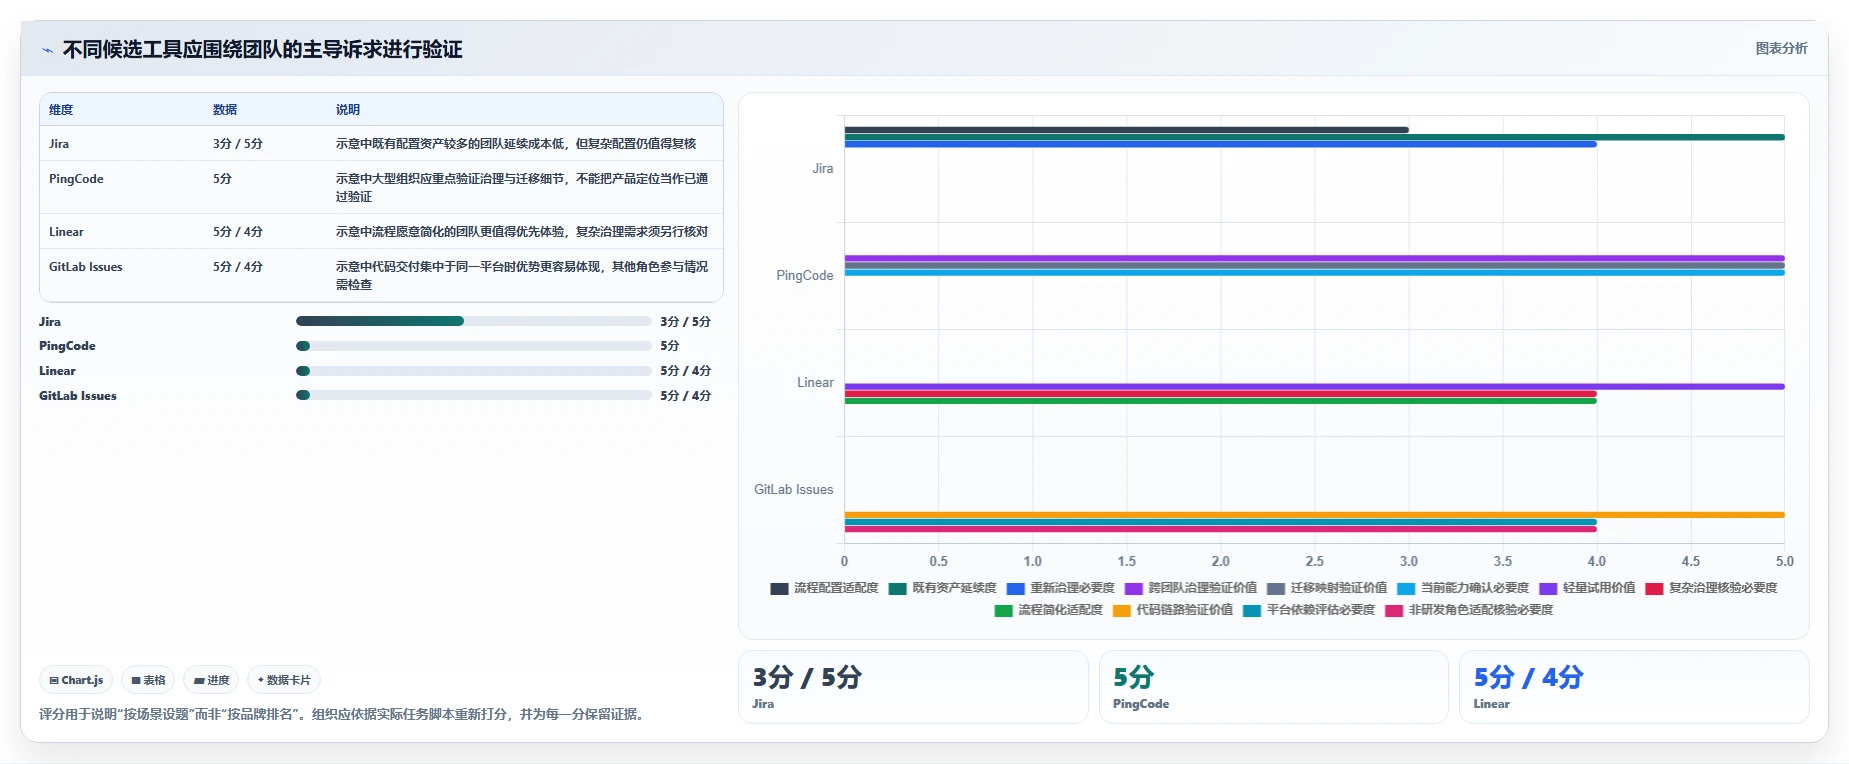Click the Chart.js tag chip

pos(76,680)
